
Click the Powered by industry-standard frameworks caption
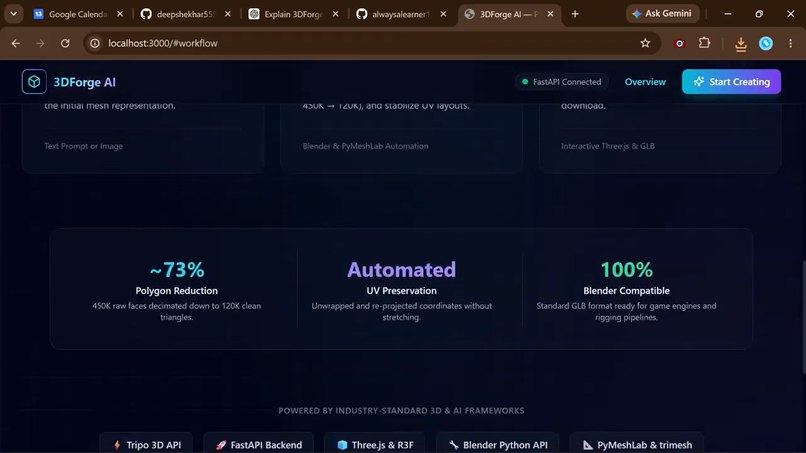click(401, 410)
